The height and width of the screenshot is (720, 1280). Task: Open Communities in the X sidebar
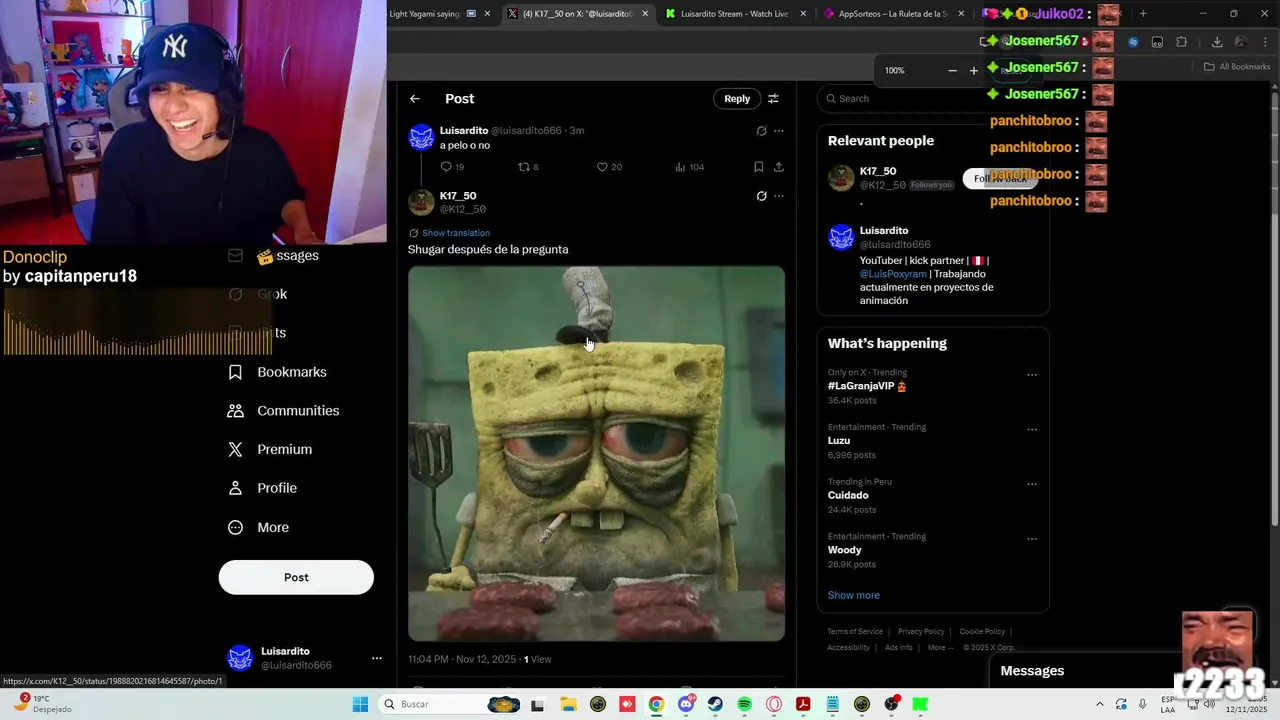pyautogui.click(x=284, y=411)
